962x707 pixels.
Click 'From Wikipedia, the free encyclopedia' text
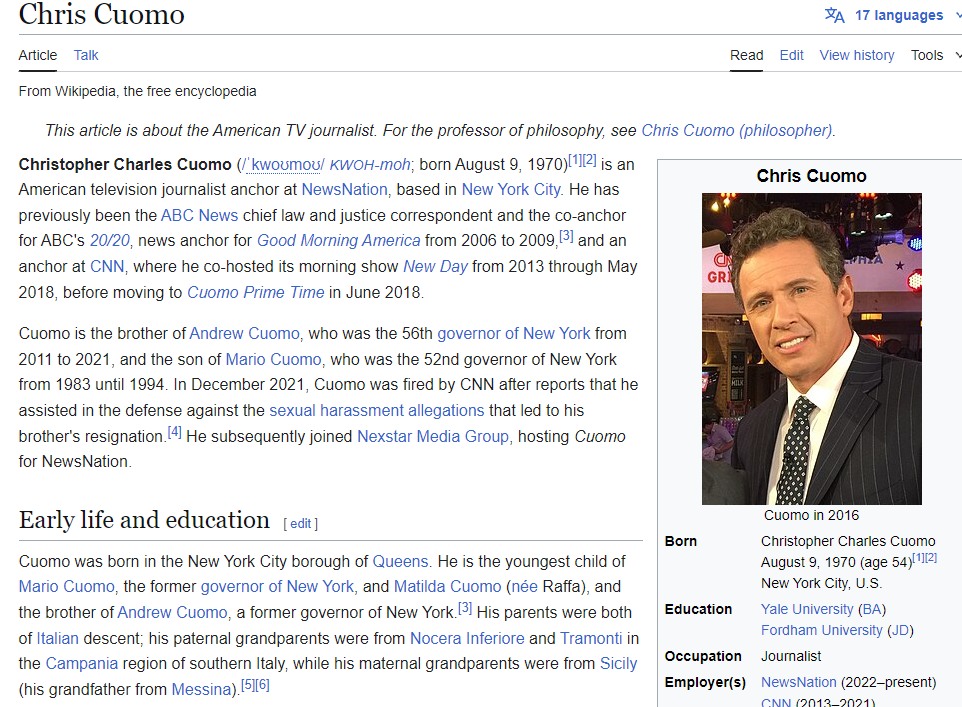137,91
